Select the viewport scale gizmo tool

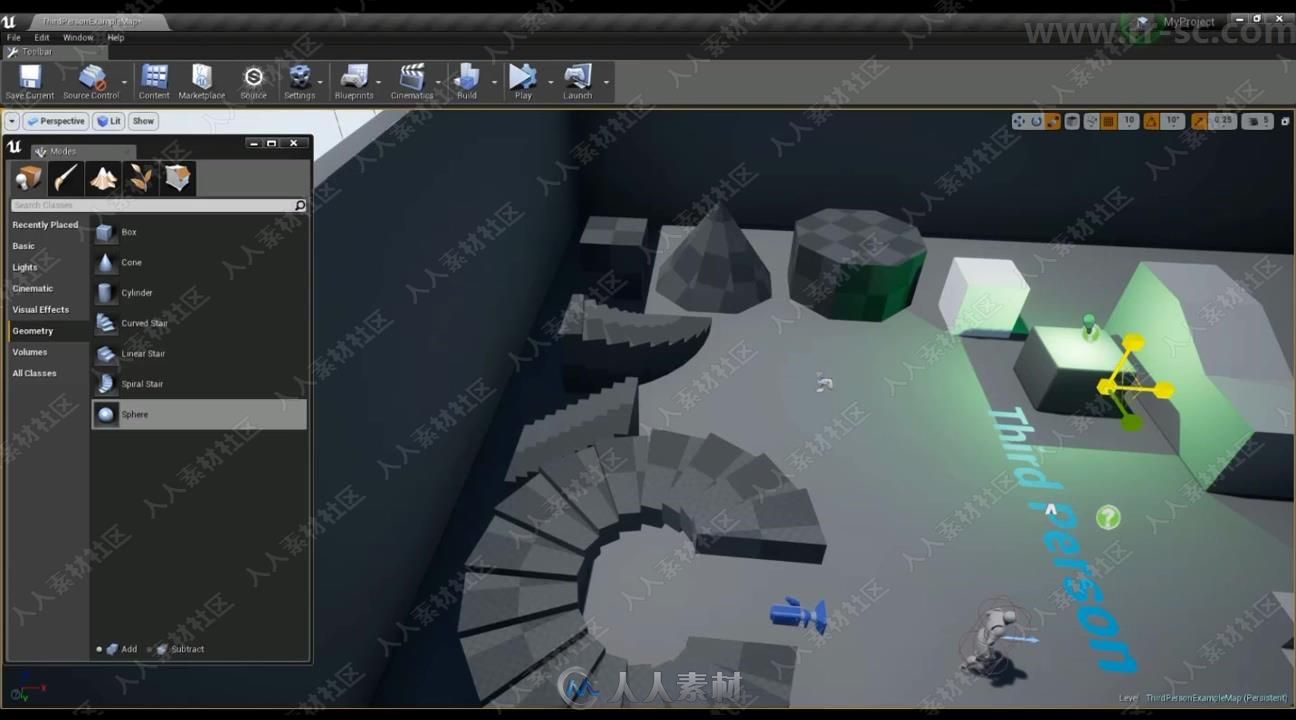click(1052, 121)
